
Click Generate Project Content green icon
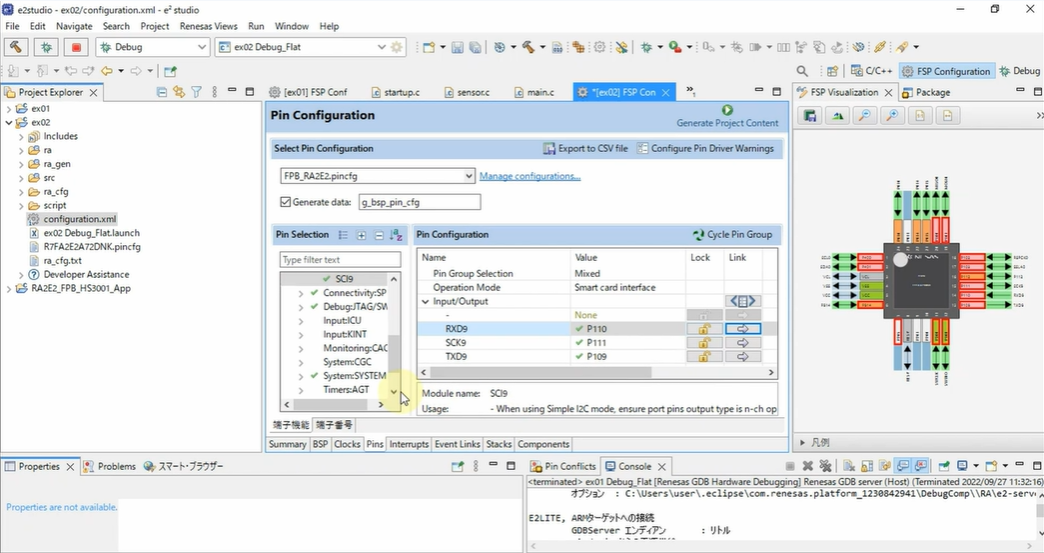pos(727,110)
